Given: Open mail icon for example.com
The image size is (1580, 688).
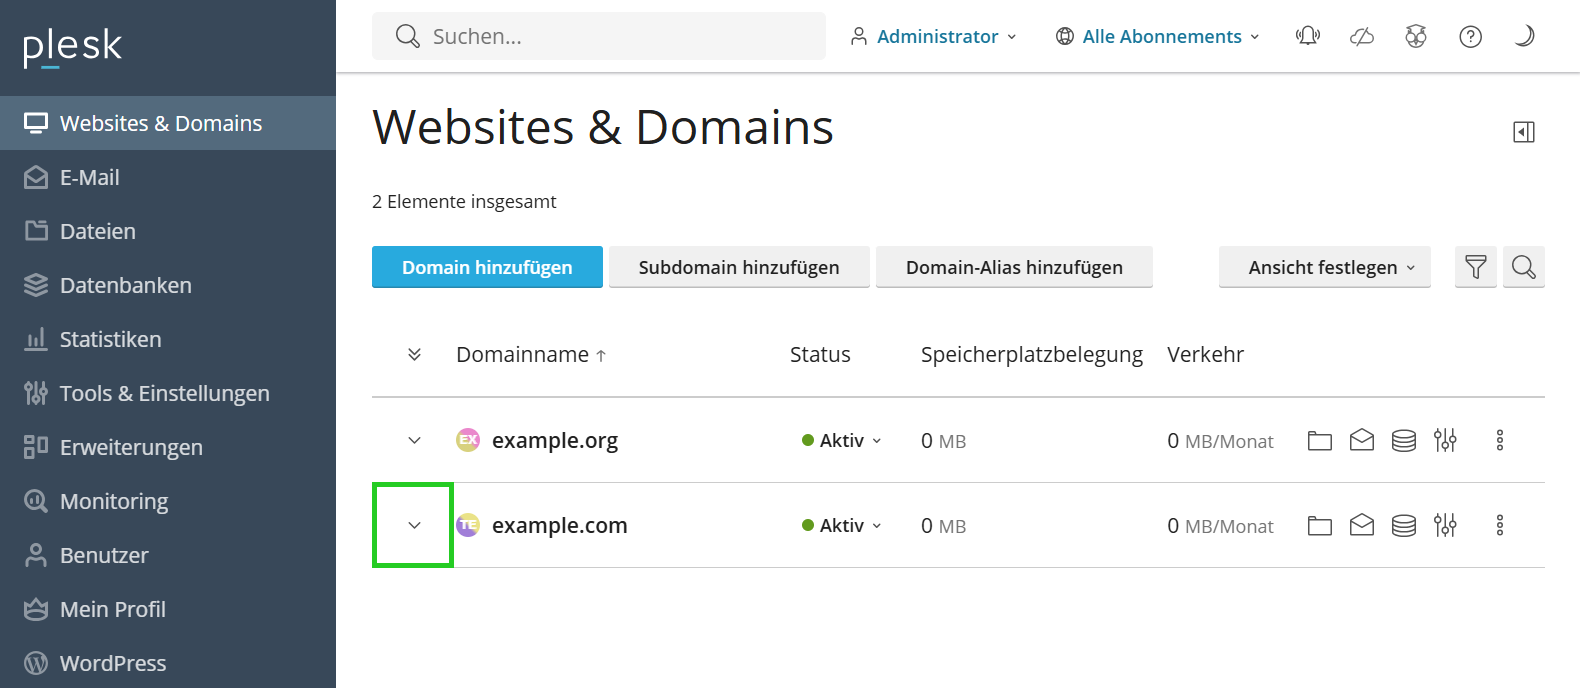Looking at the screenshot, I should point(1362,526).
